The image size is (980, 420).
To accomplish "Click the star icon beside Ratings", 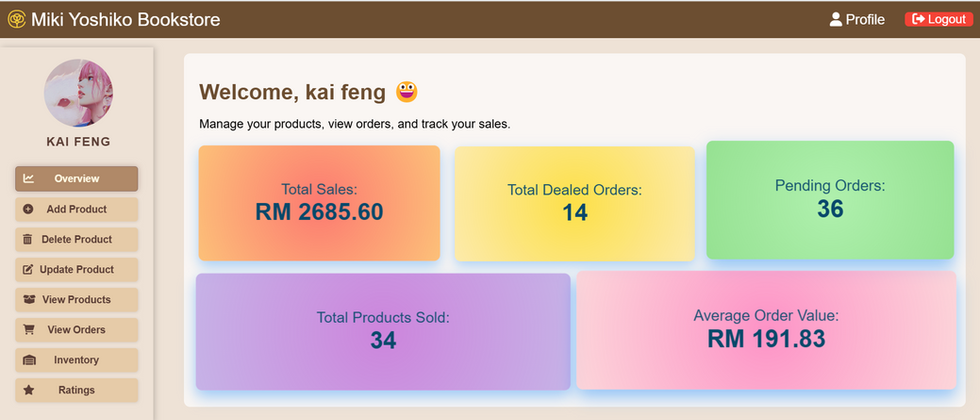I will pos(29,390).
